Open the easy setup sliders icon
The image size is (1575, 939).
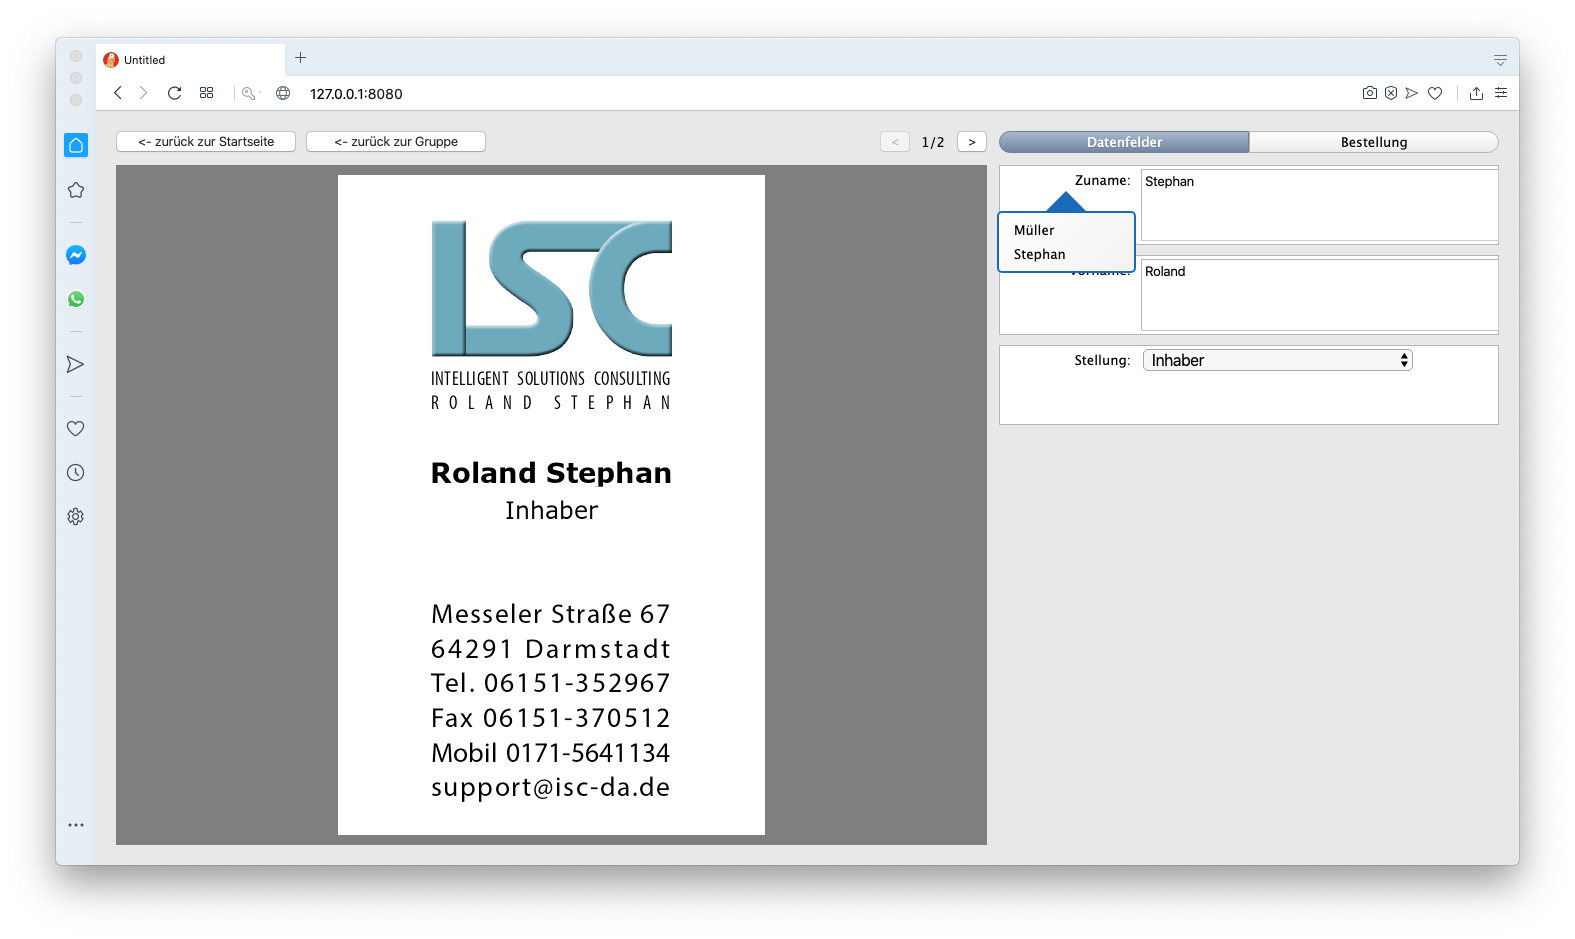click(x=1501, y=93)
